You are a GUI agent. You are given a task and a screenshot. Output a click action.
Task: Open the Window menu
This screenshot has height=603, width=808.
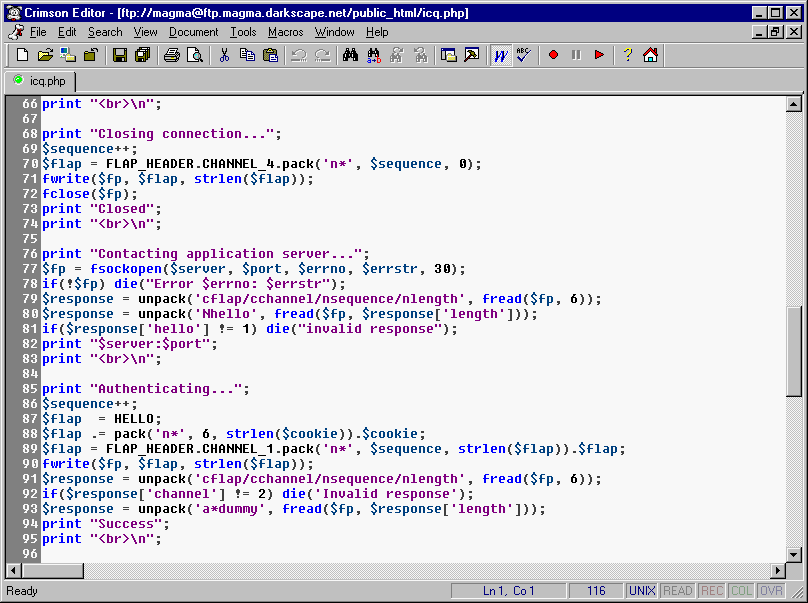pos(334,32)
